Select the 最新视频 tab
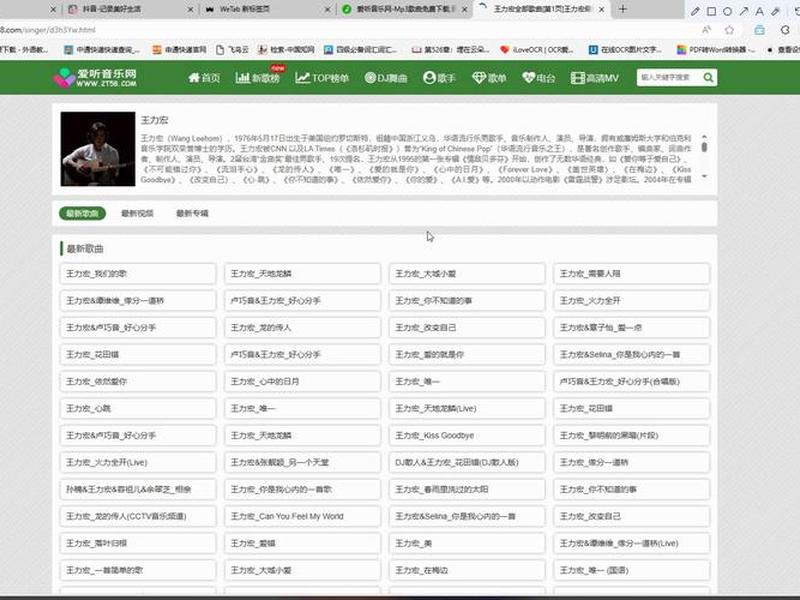Screen dimensions: 800x600 pyautogui.click(x=137, y=213)
